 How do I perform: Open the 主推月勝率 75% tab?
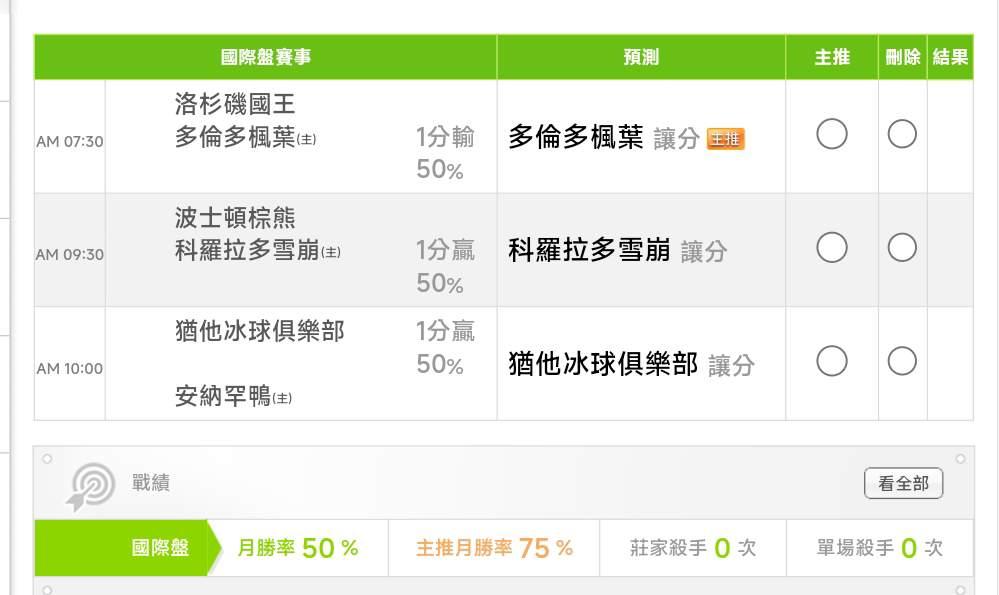tap(494, 548)
